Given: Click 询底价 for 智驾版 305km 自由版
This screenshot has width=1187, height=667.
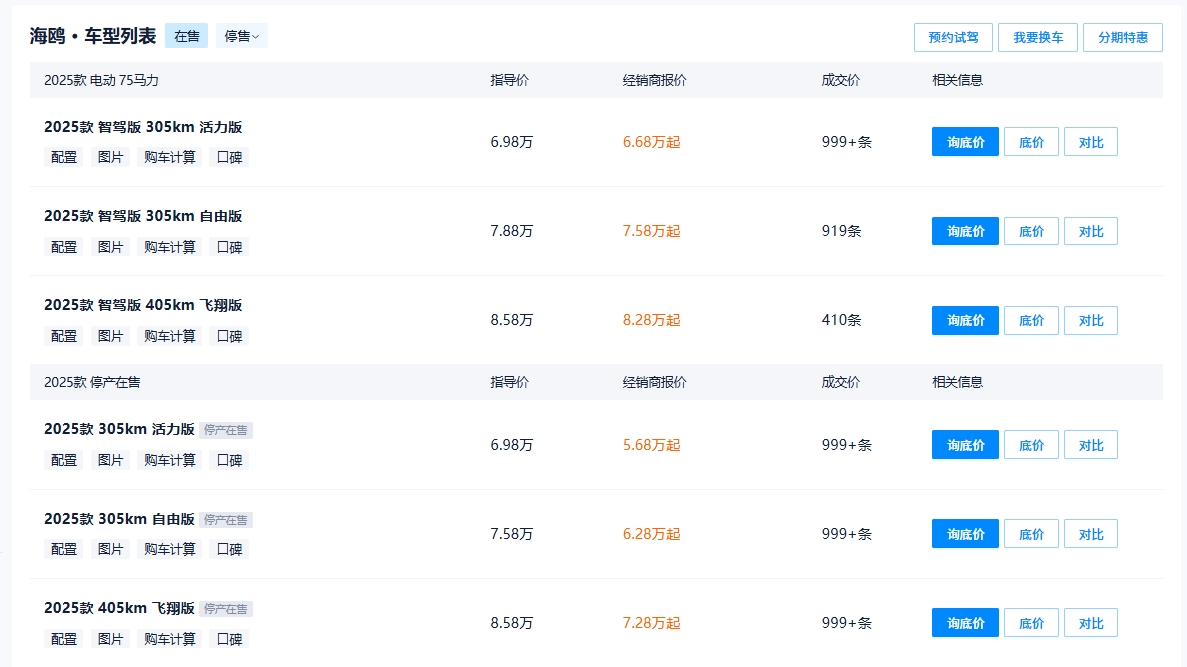Looking at the screenshot, I should coord(965,231).
